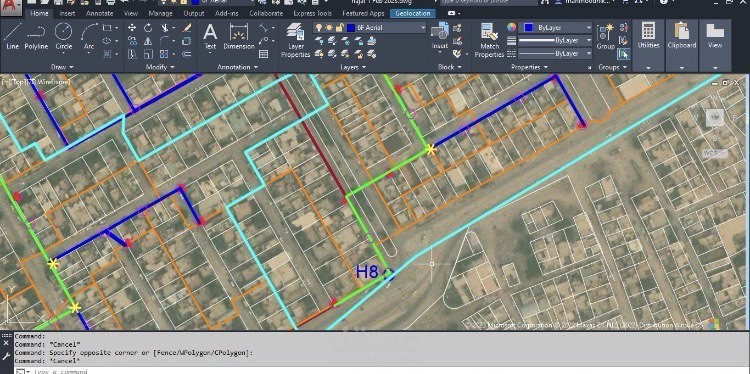This screenshot has width=750, height=374.
Task: Select the Dimension tool
Action: (x=239, y=36)
